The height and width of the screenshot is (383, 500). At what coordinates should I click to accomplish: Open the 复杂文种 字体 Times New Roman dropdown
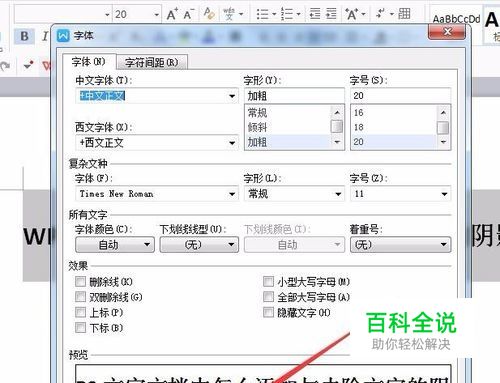[157, 194]
